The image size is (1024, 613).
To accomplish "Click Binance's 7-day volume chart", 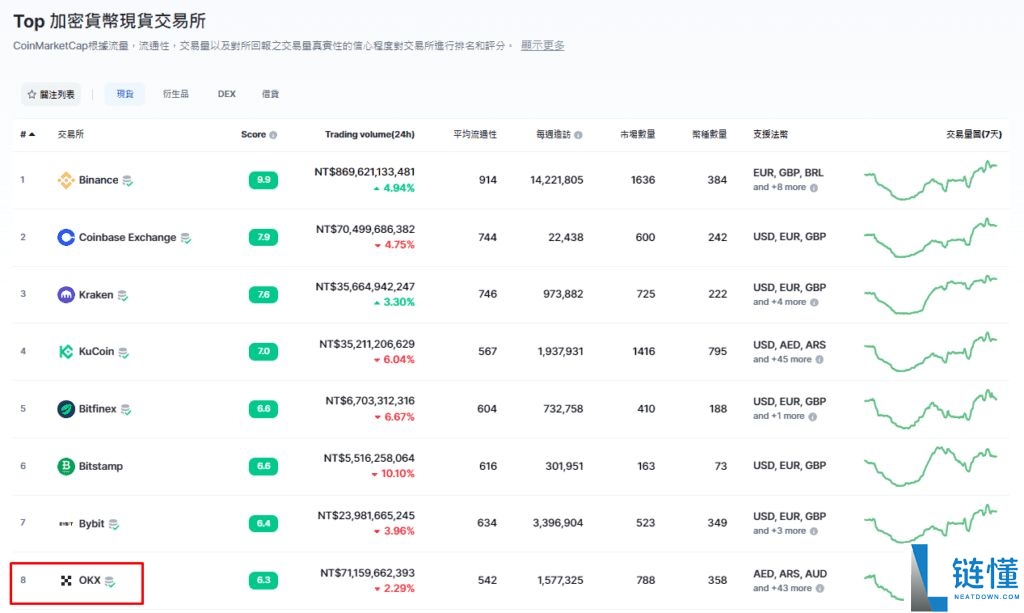I will 931,180.
